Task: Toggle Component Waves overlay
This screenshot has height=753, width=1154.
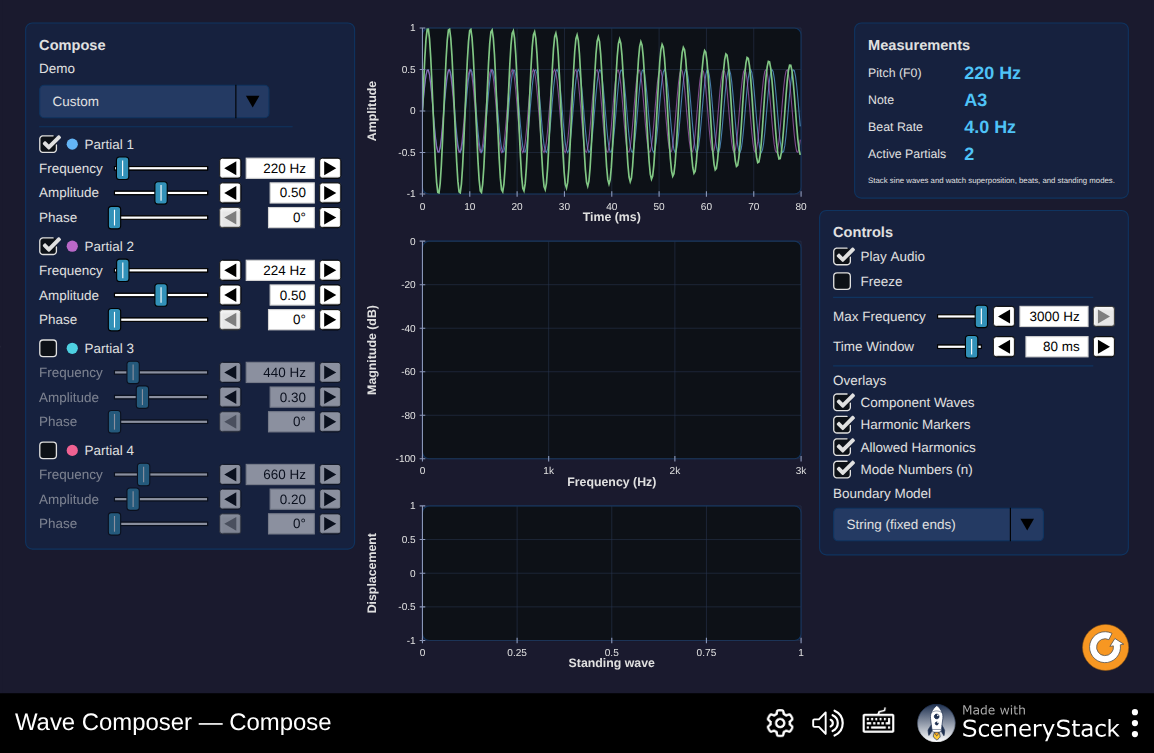Action: point(843,402)
